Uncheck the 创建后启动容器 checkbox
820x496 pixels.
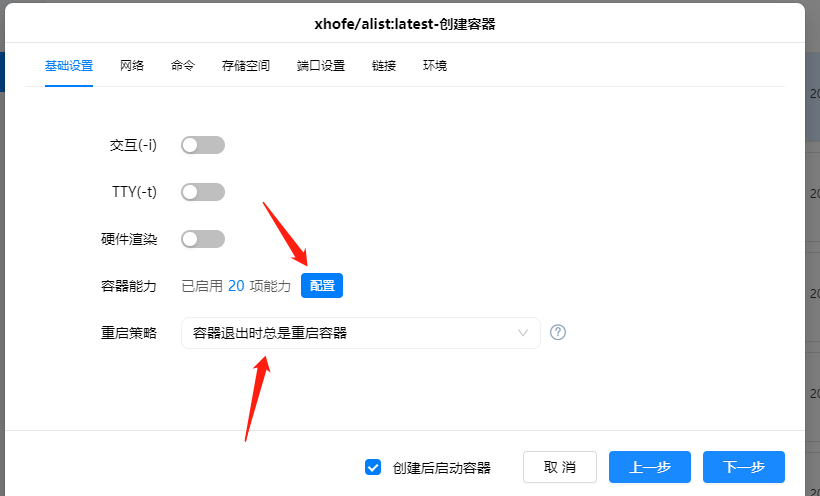373,467
